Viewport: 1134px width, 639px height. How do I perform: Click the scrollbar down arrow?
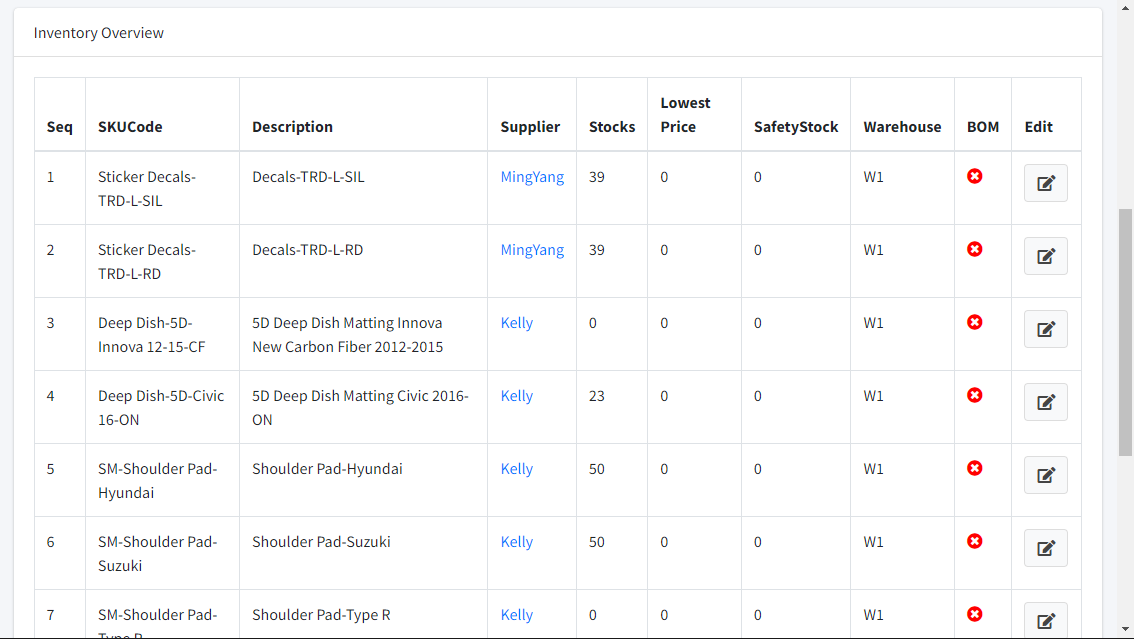coord(1125,630)
